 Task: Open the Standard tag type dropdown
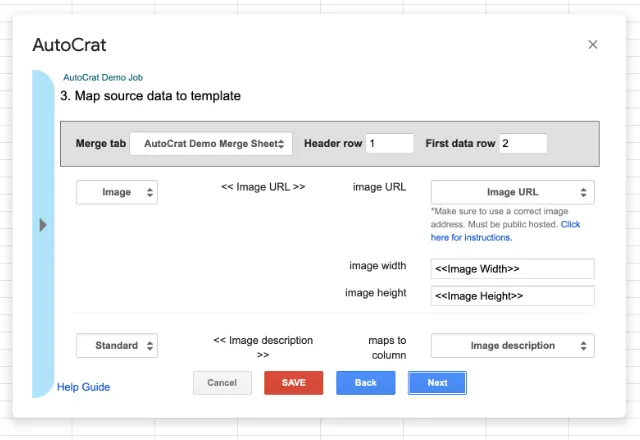tap(117, 346)
